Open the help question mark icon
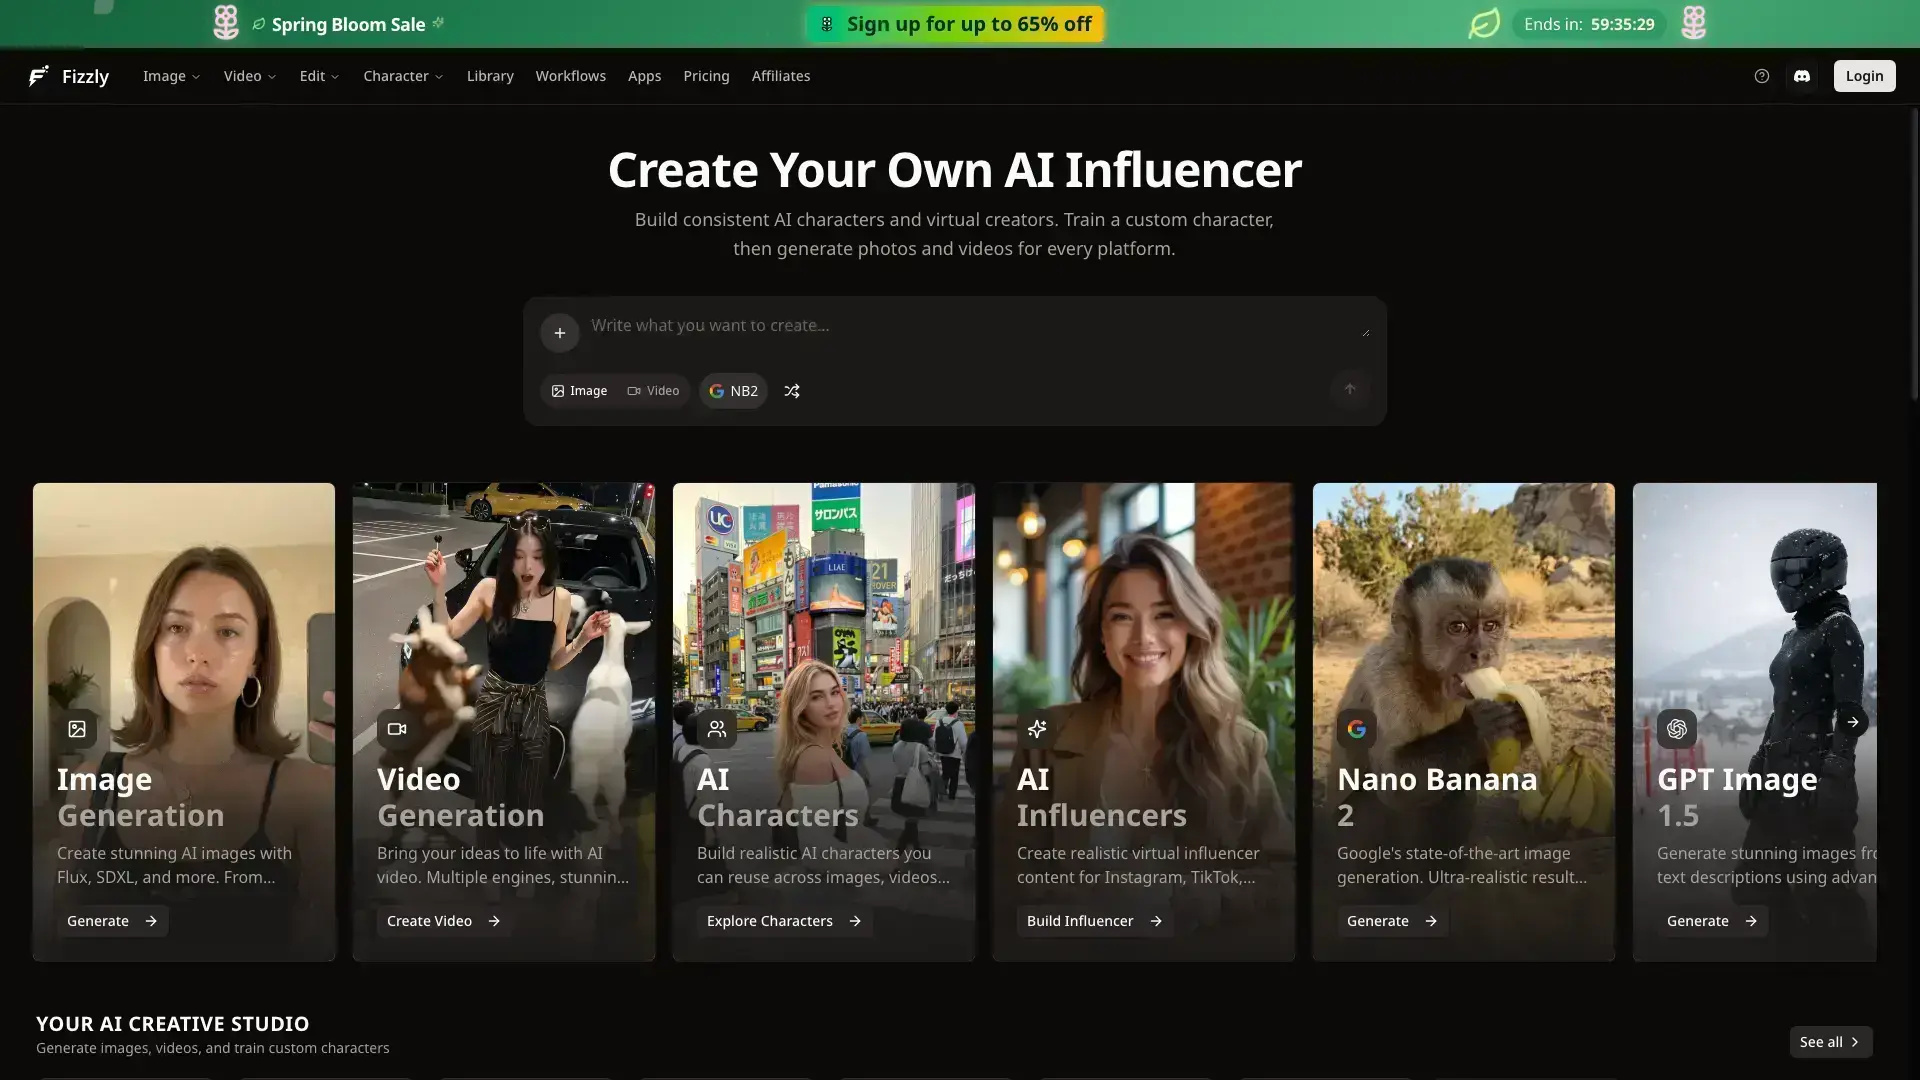Image resolution: width=1920 pixels, height=1080 pixels. pyautogui.click(x=1762, y=76)
